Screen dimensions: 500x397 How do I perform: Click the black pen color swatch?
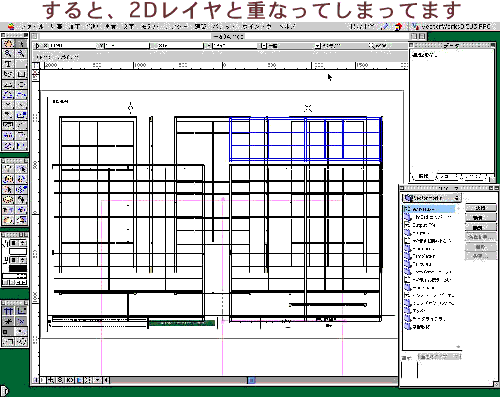tap(18, 268)
